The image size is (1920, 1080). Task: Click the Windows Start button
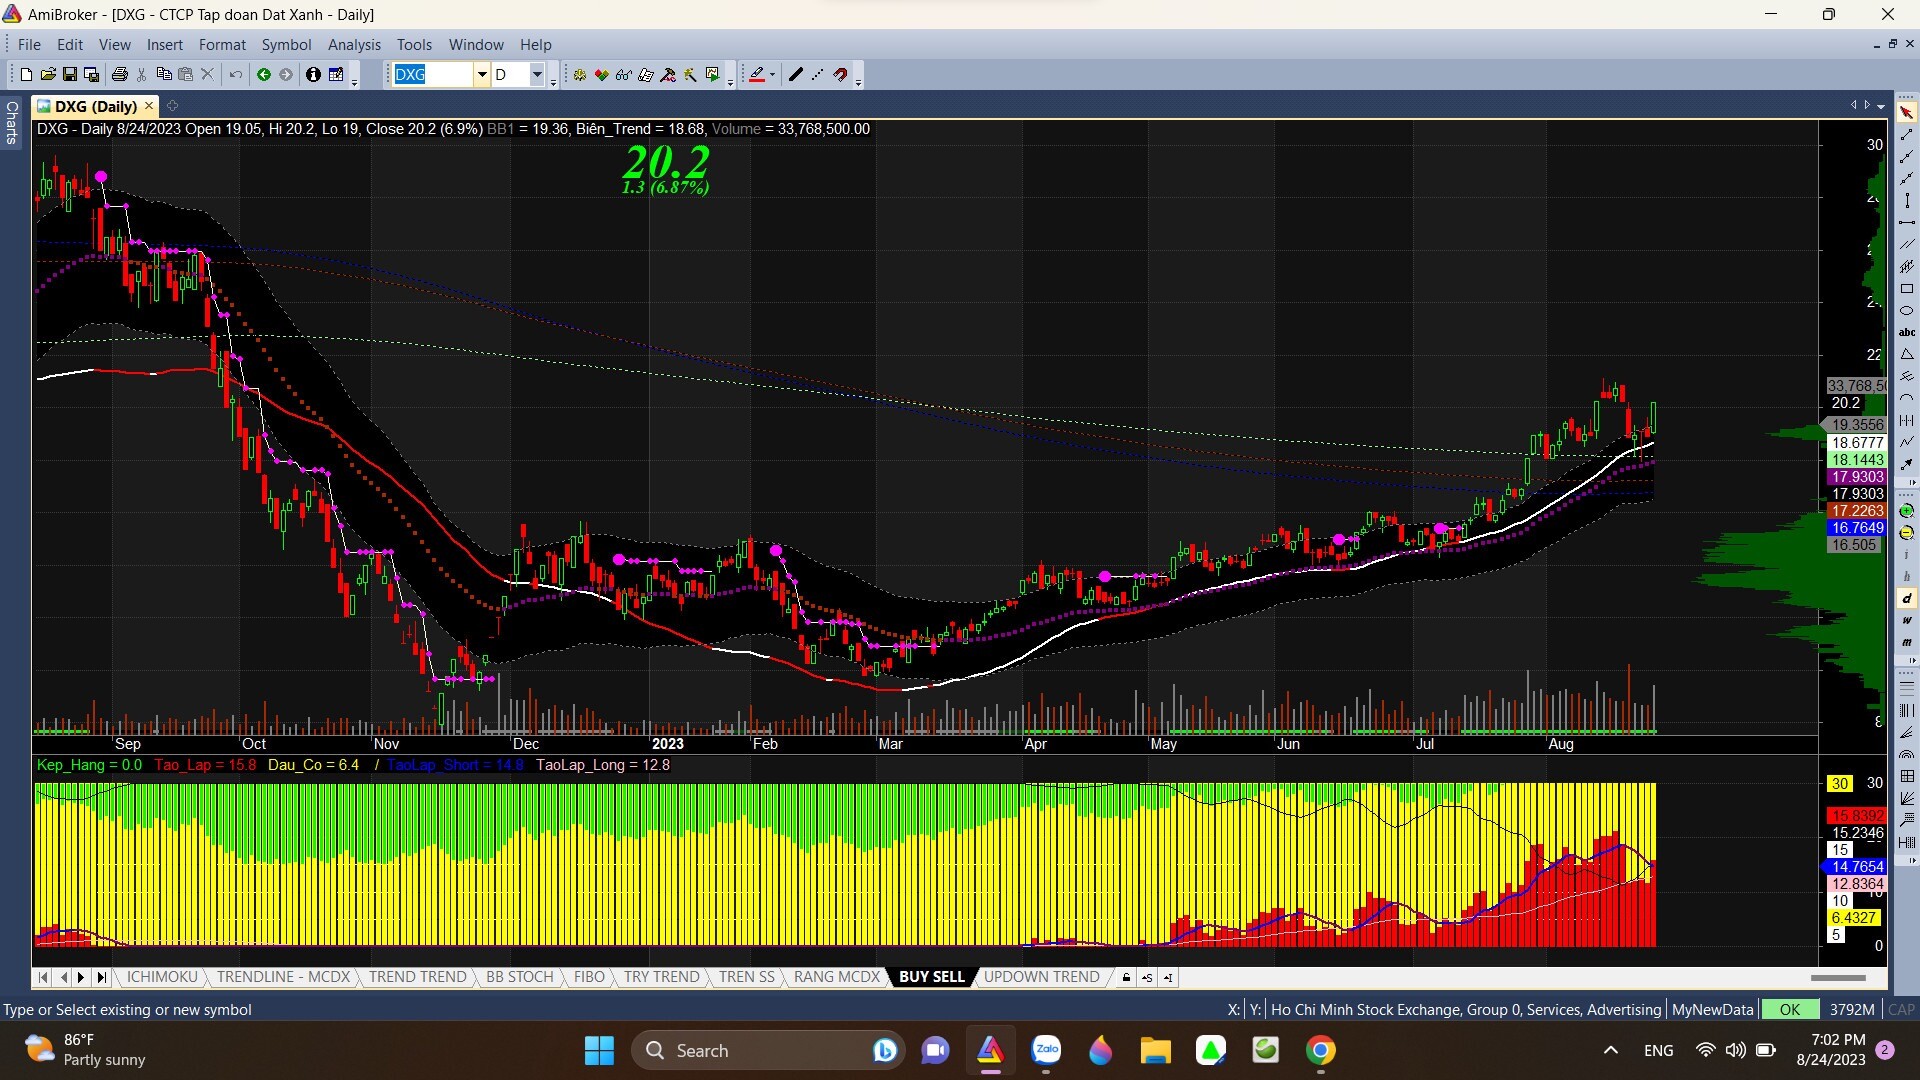(599, 1050)
